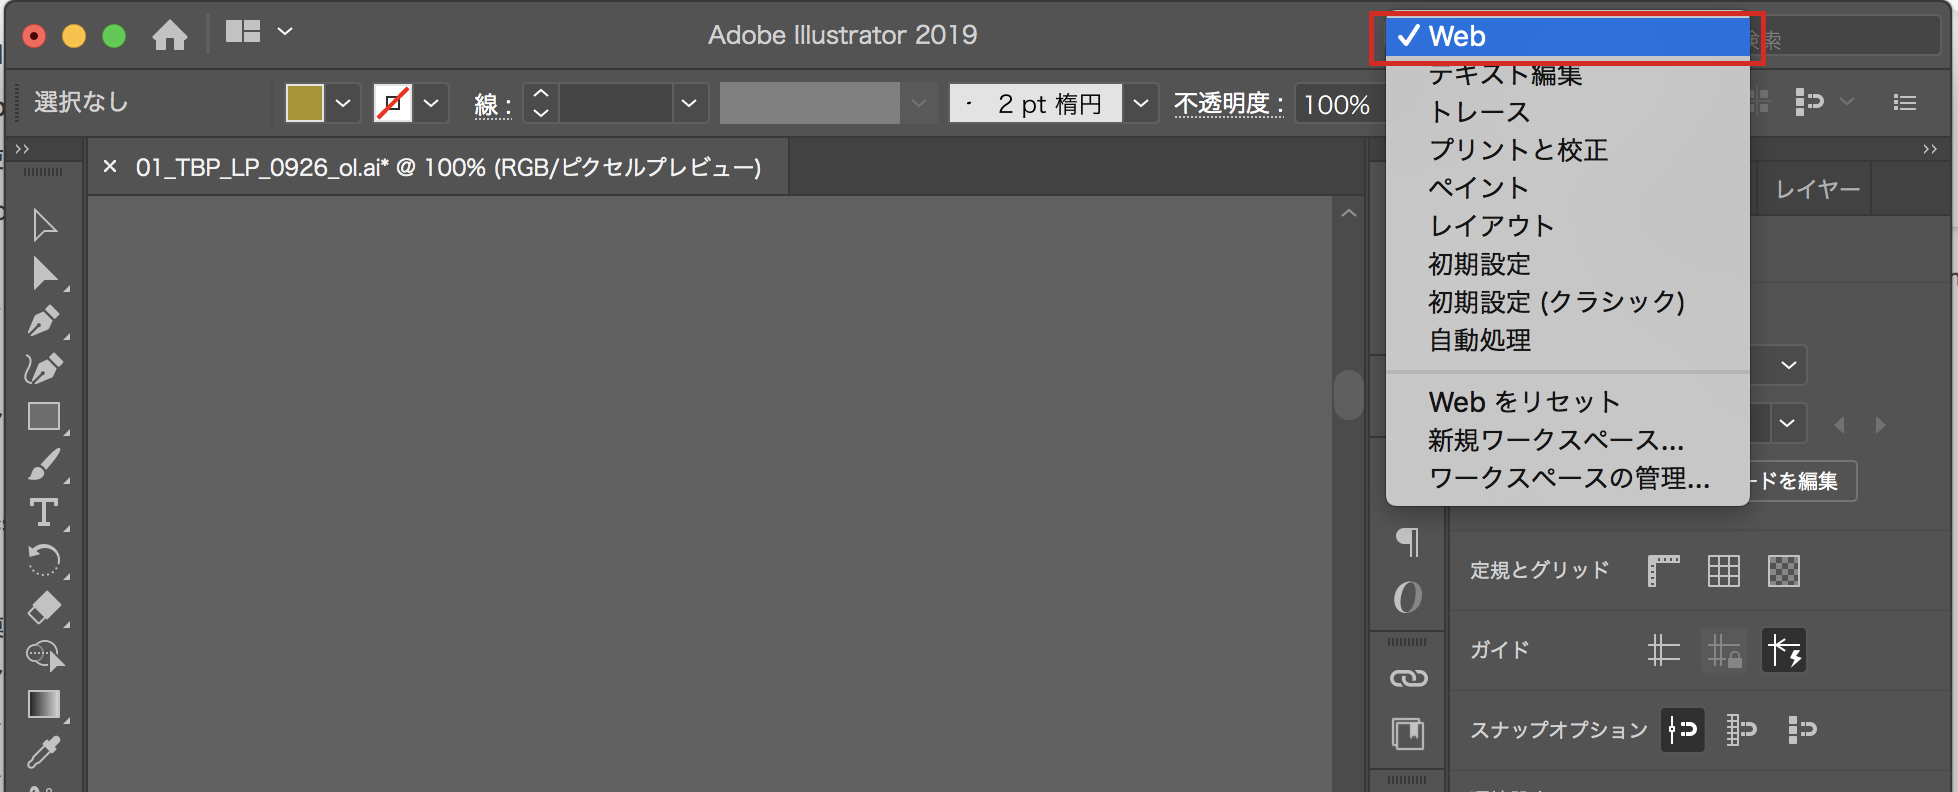1958x792 pixels.
Task: Click the stroke color swatch
Action: 393,103
